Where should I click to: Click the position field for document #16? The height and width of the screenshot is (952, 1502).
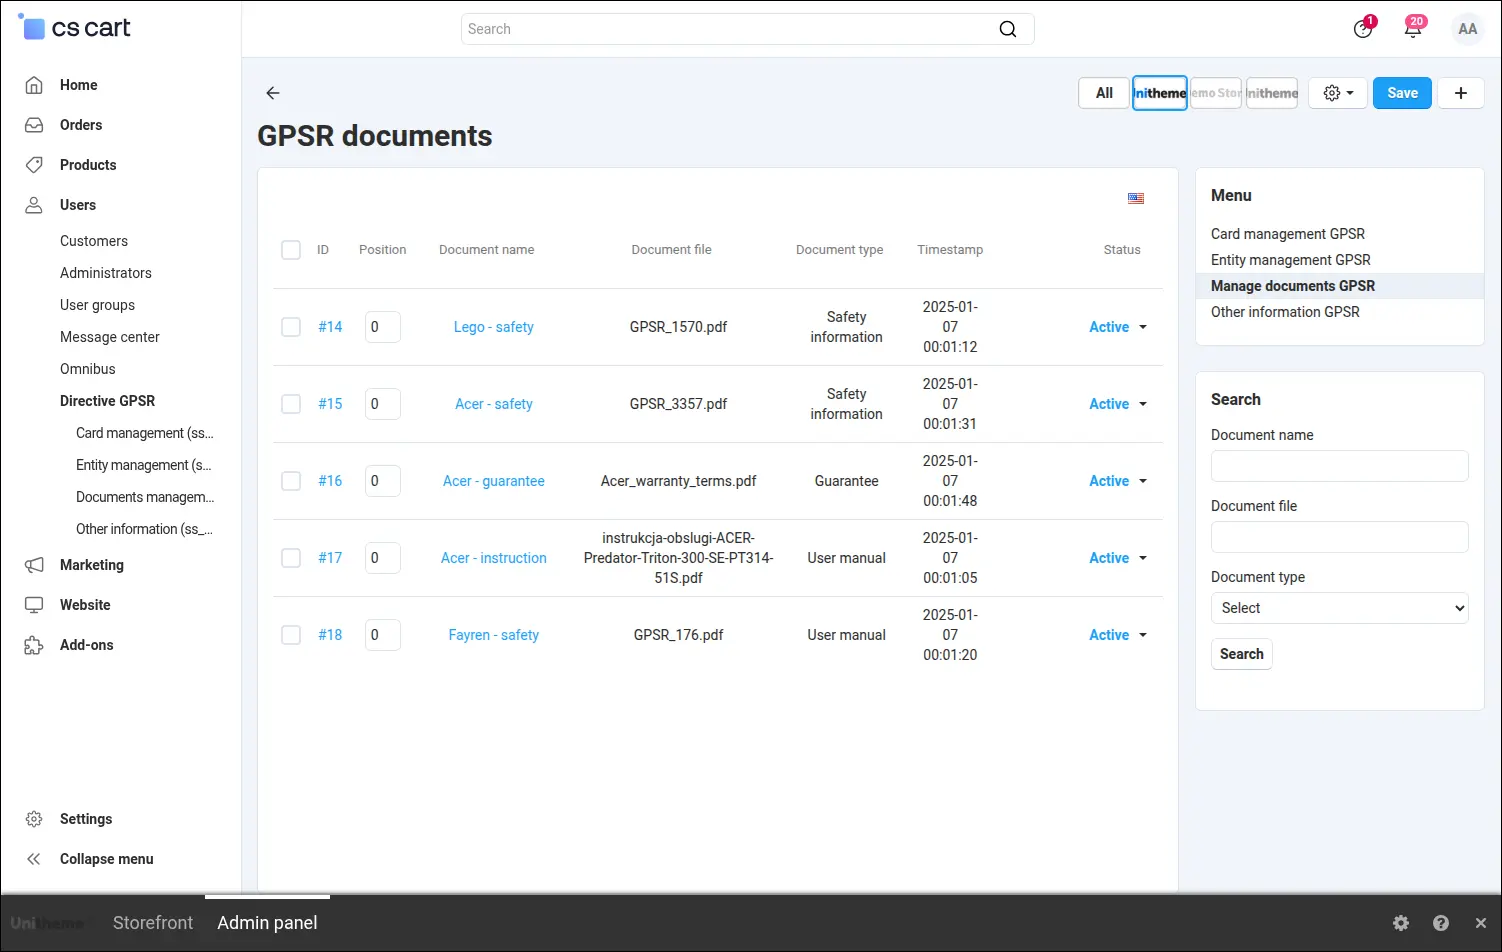click(383, 481)
